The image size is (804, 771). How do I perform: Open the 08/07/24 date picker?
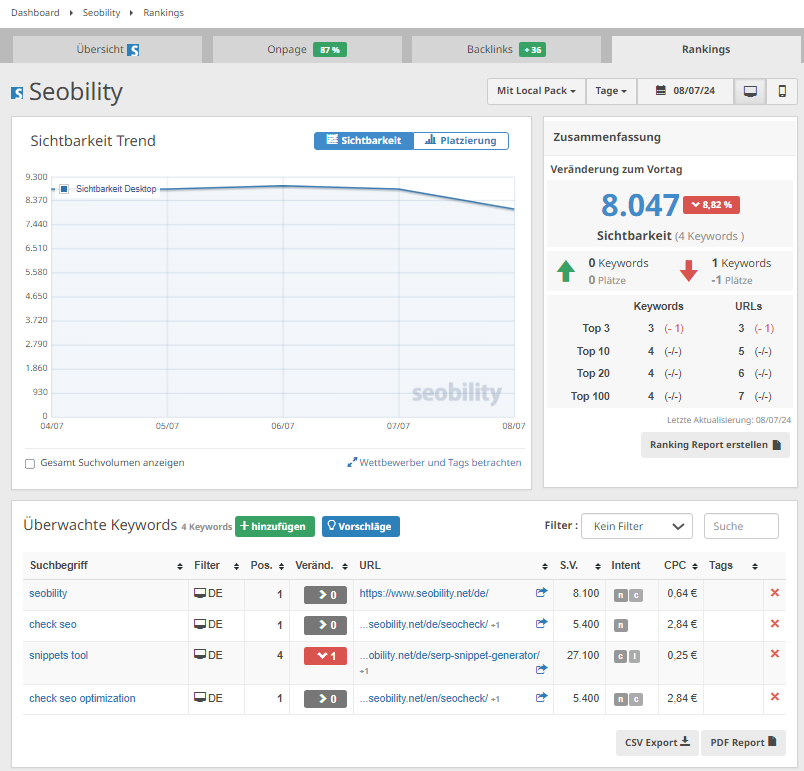[686, 91]
